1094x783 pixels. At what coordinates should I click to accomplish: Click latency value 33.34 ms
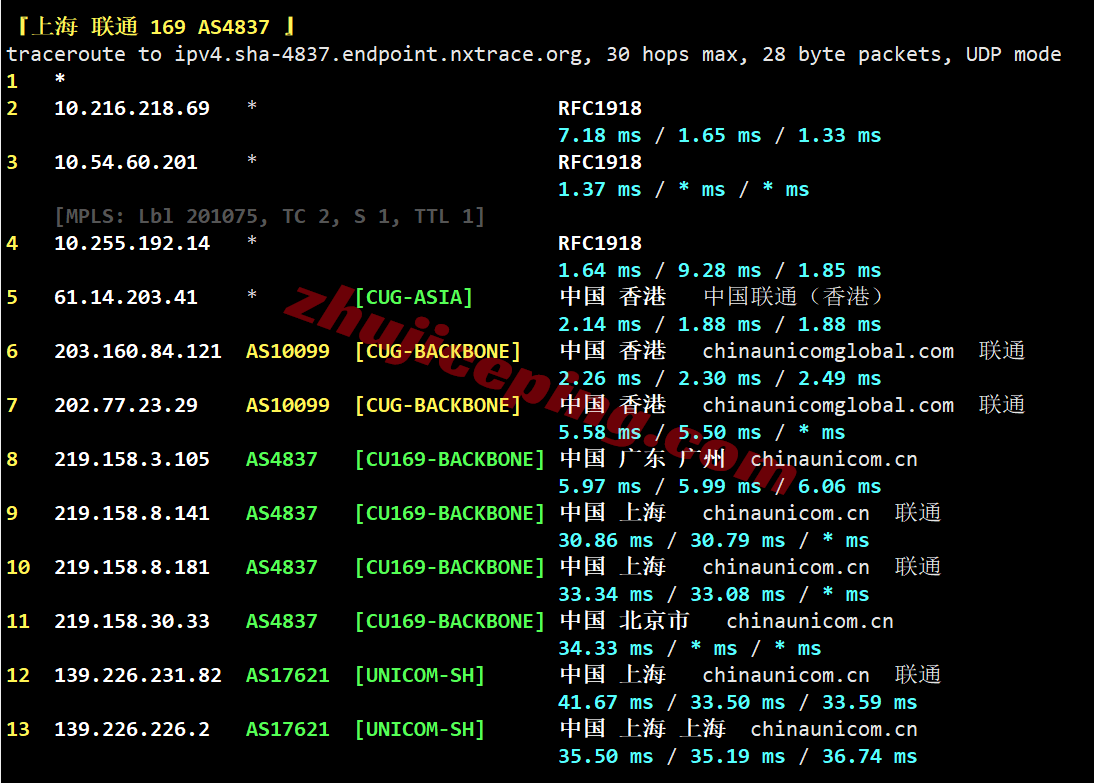tap(606, 595)
